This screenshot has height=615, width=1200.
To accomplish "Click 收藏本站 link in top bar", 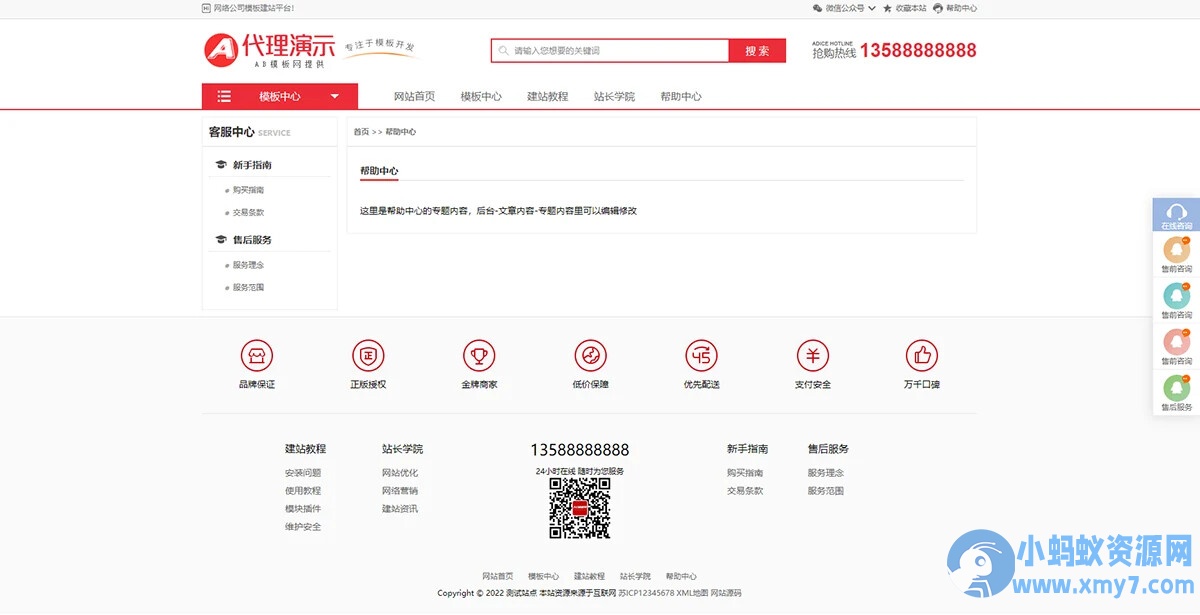I will 911,8.
